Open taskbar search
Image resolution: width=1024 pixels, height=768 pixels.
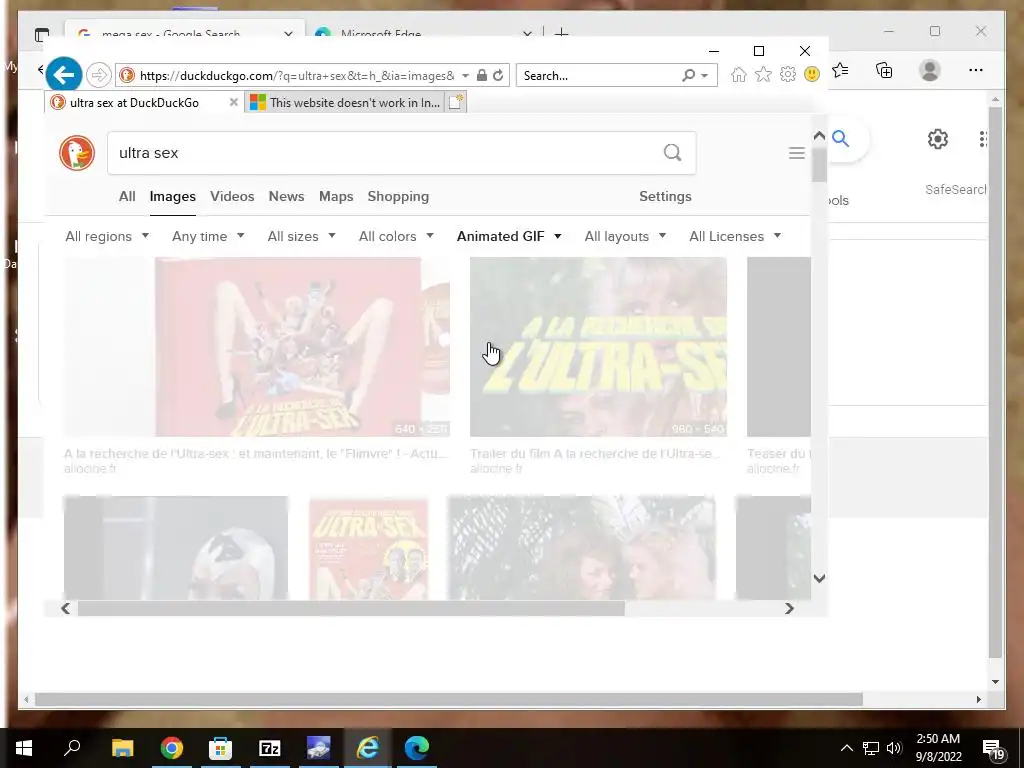(x=72, y=748)
